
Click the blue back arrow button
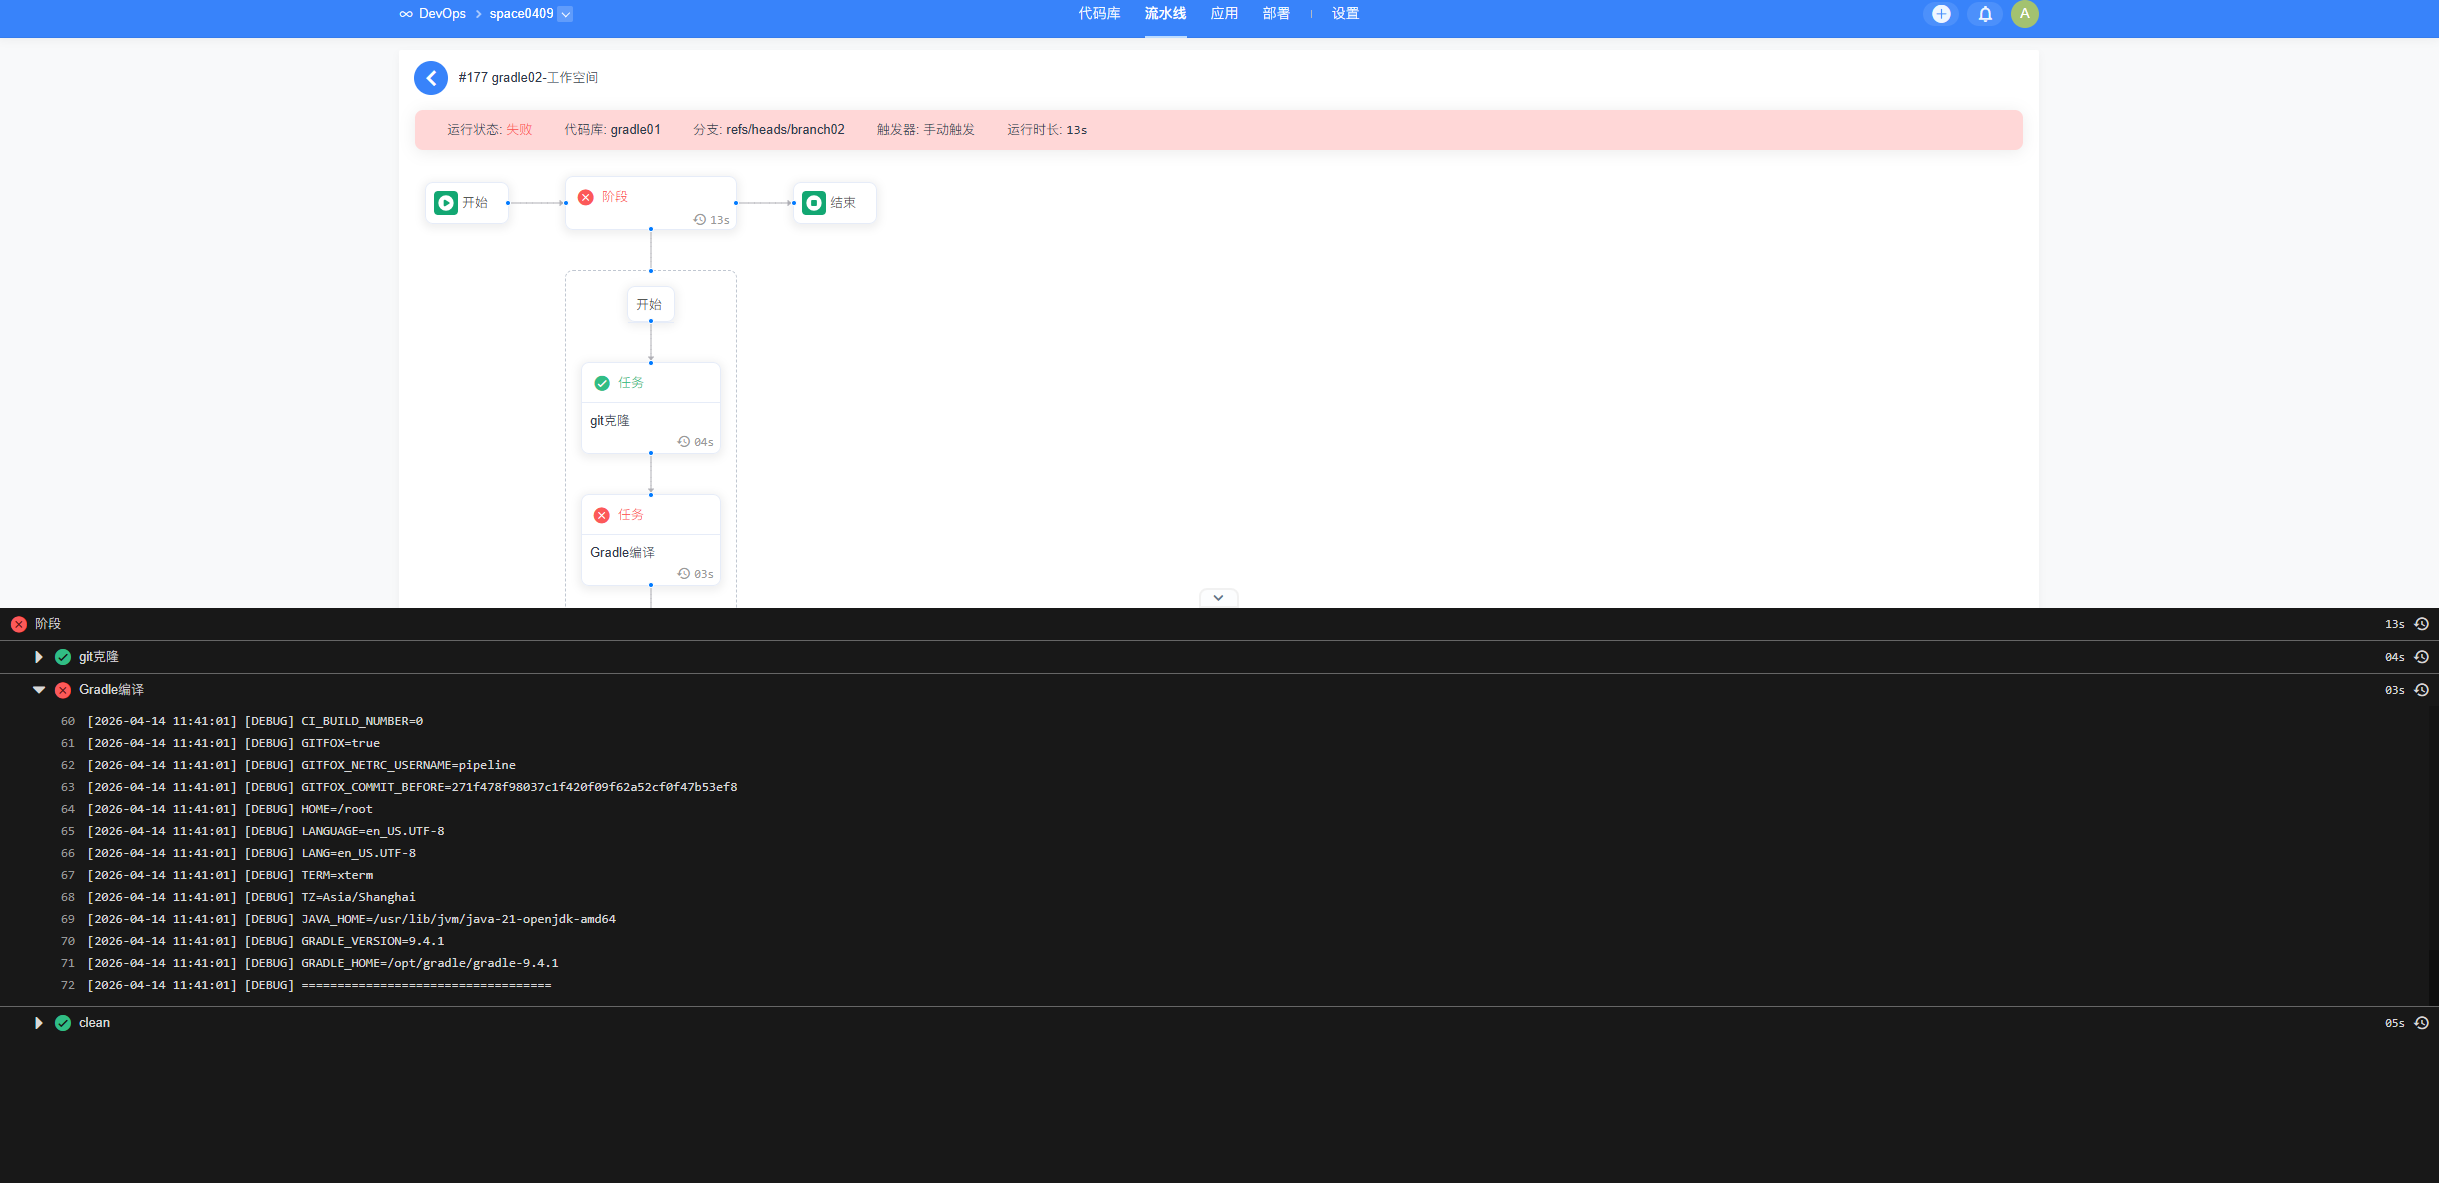pos(431,78)
